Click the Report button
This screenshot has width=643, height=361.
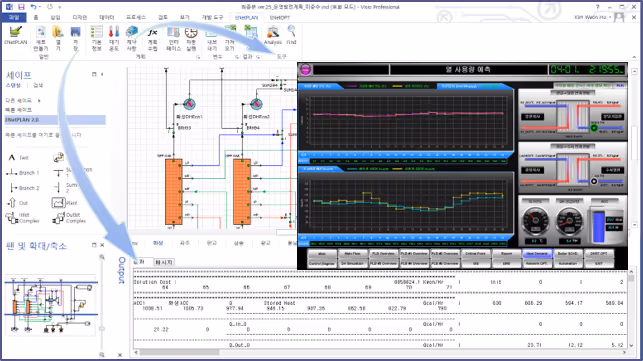pyautogui.click(x=506, y=254)
